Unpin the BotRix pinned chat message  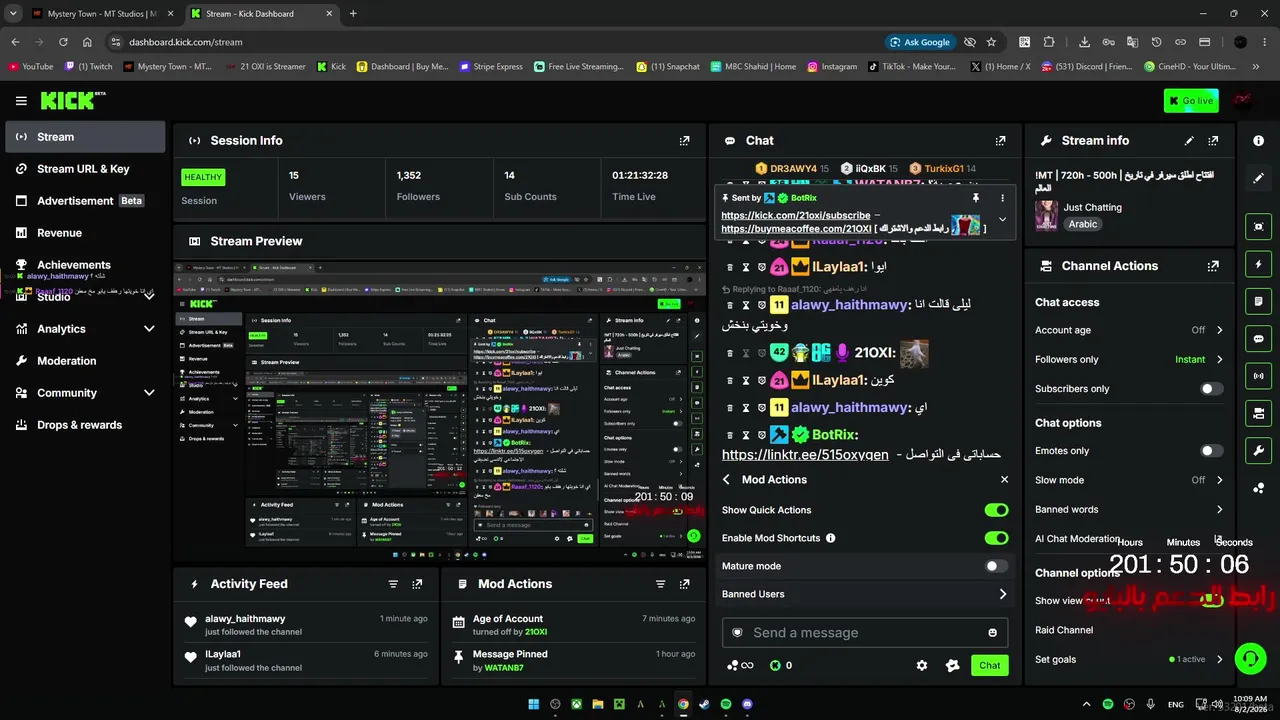(976, 198)
